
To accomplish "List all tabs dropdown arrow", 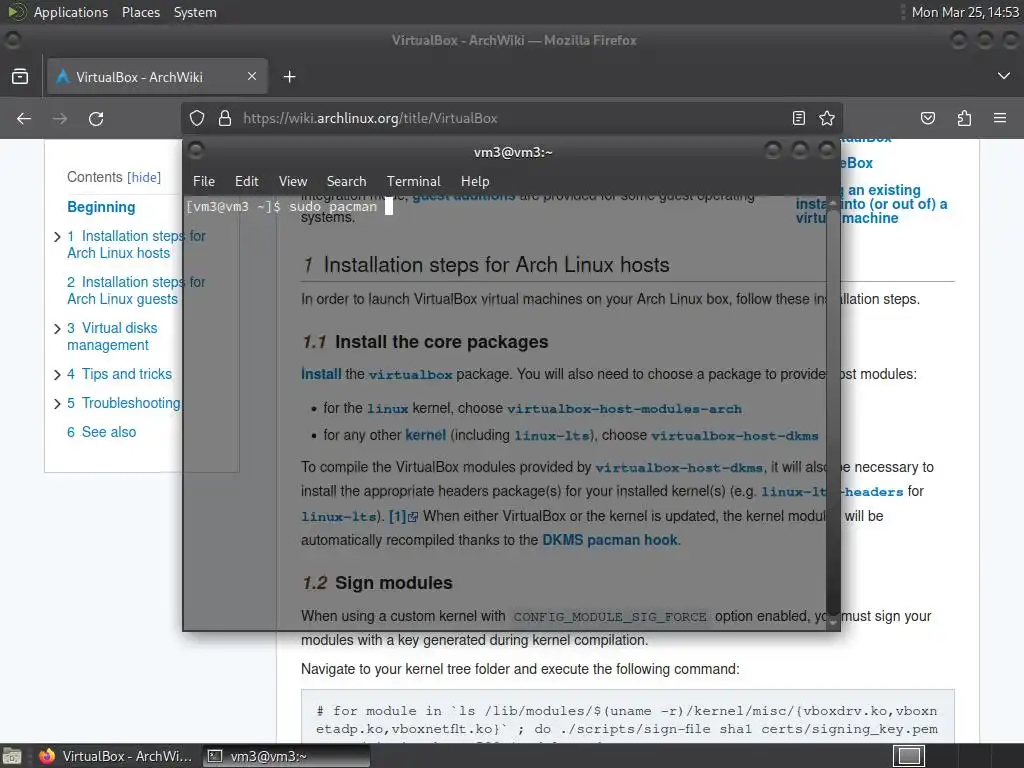I will pos(1004,76).
